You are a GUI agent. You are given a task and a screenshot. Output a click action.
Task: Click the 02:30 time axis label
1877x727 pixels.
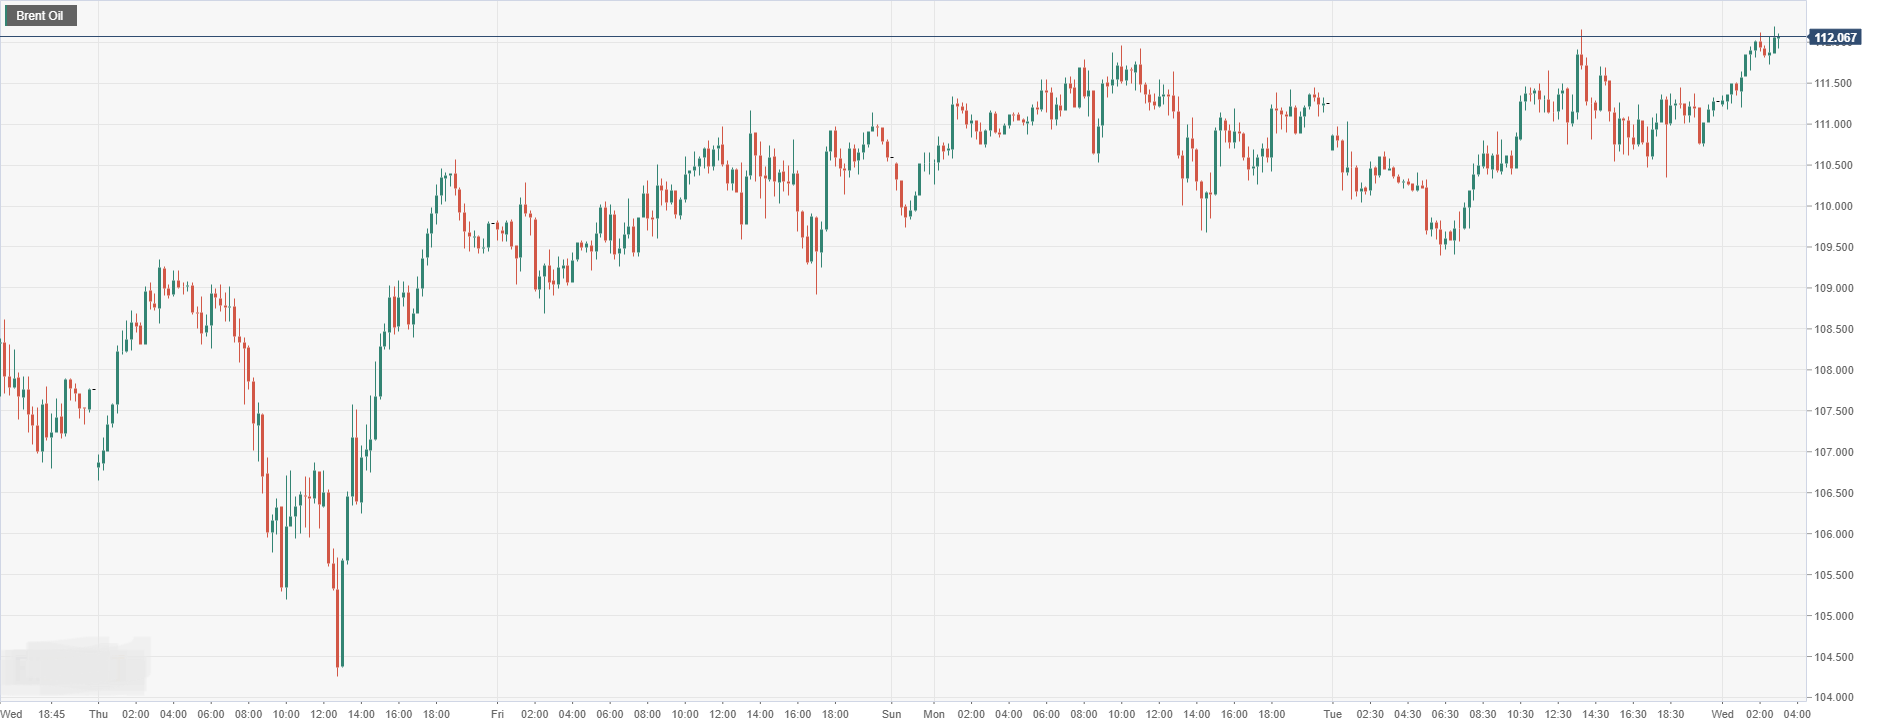pos(1370,714)
